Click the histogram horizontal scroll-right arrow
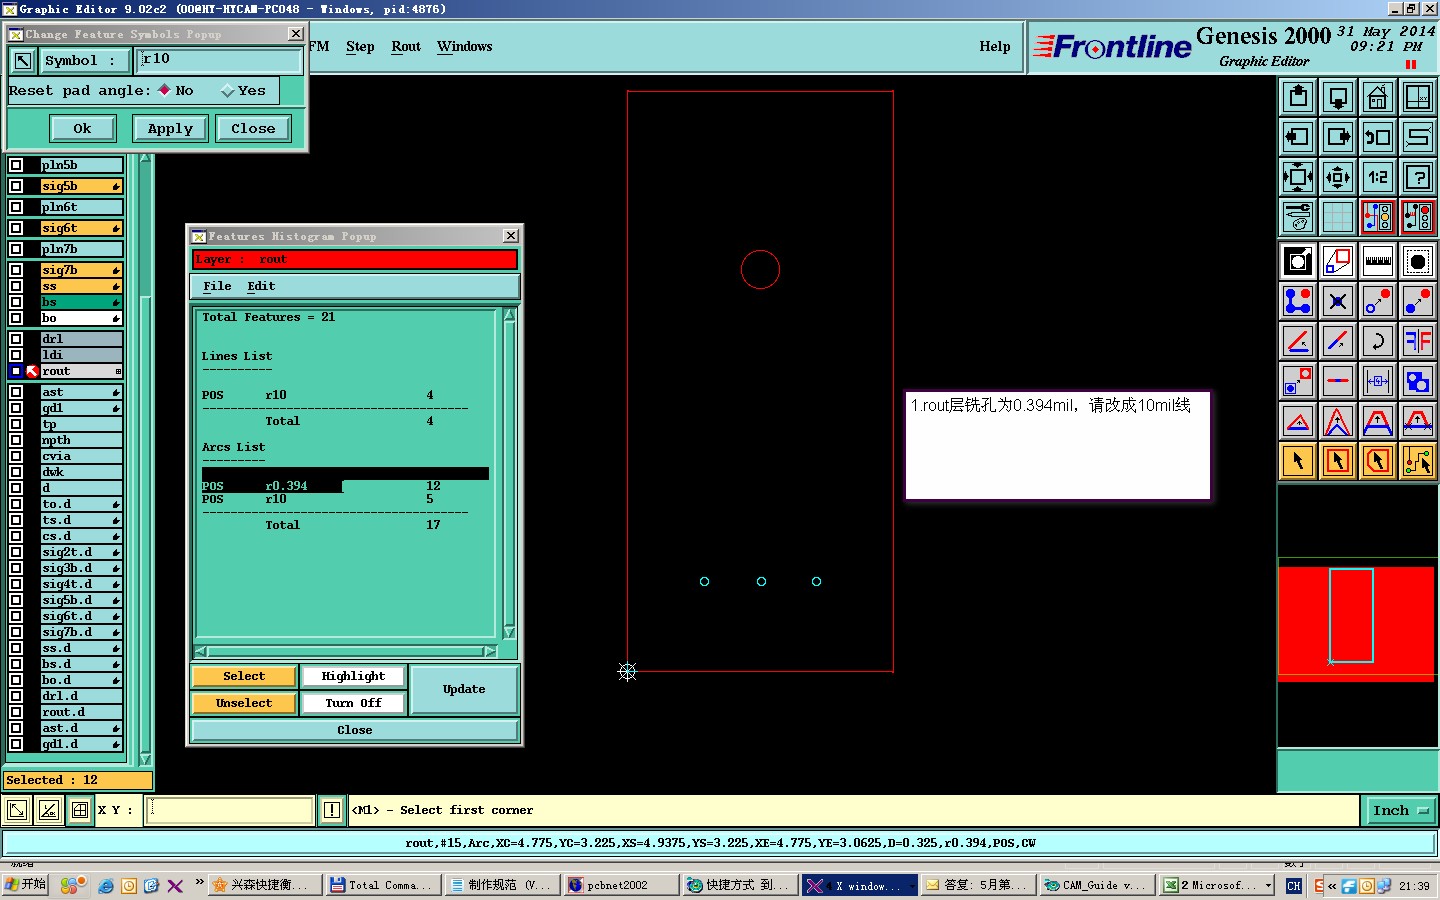This screenshot has height=900, width=1440. click(489, 651)
